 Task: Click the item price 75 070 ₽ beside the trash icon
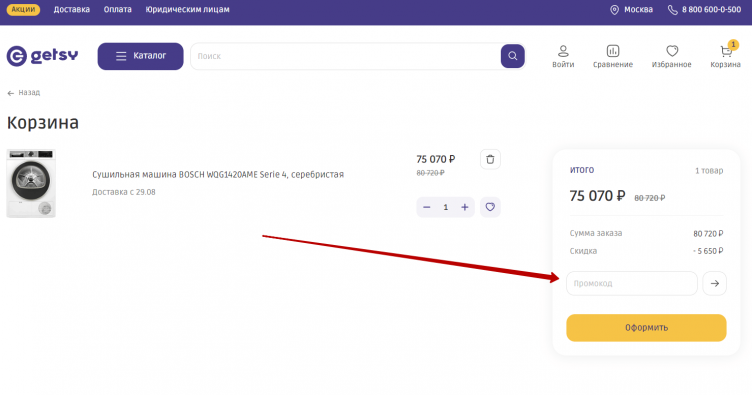435,159
